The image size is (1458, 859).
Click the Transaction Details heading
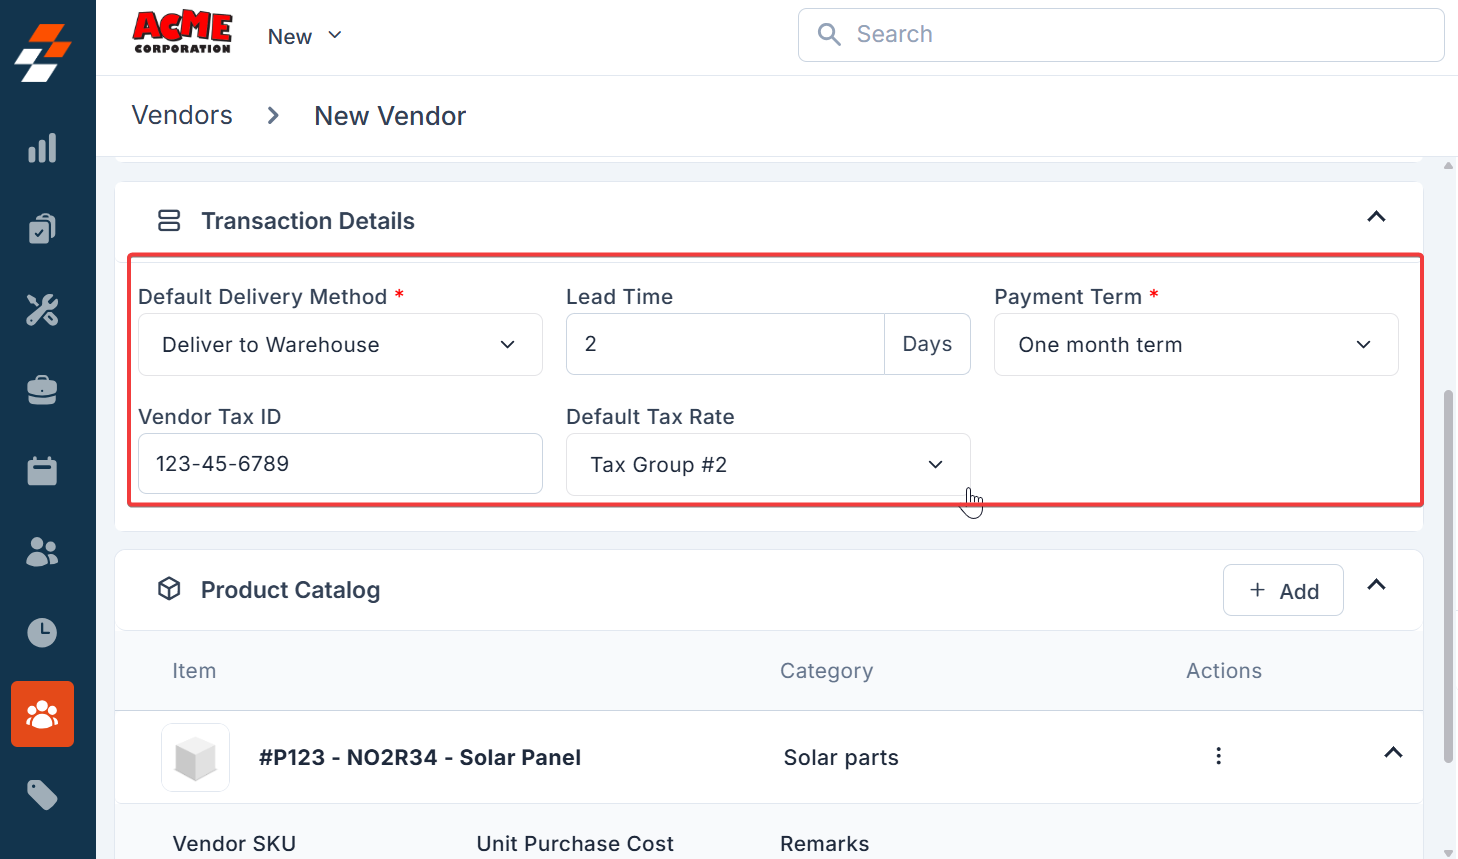308,221
